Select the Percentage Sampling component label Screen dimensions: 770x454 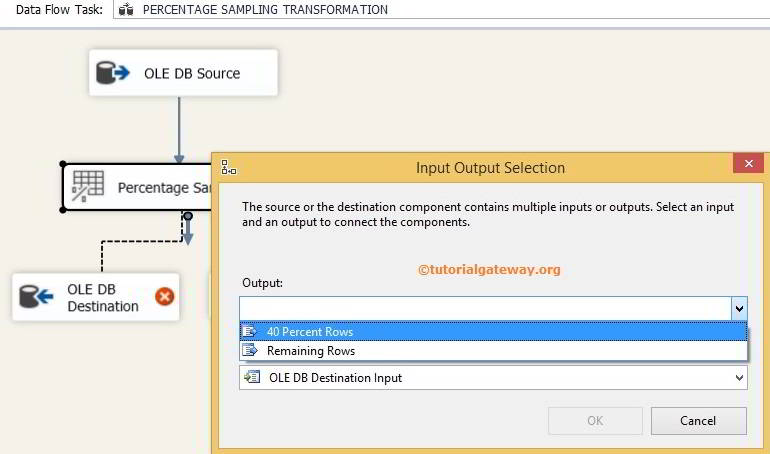pos(165,187)
